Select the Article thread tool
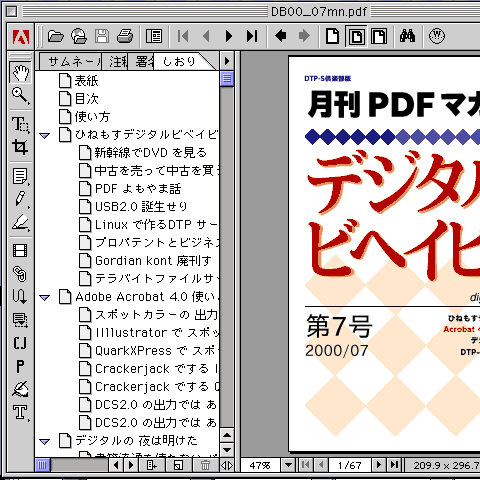Screen dimensions: 480x480 click(20, 296)
